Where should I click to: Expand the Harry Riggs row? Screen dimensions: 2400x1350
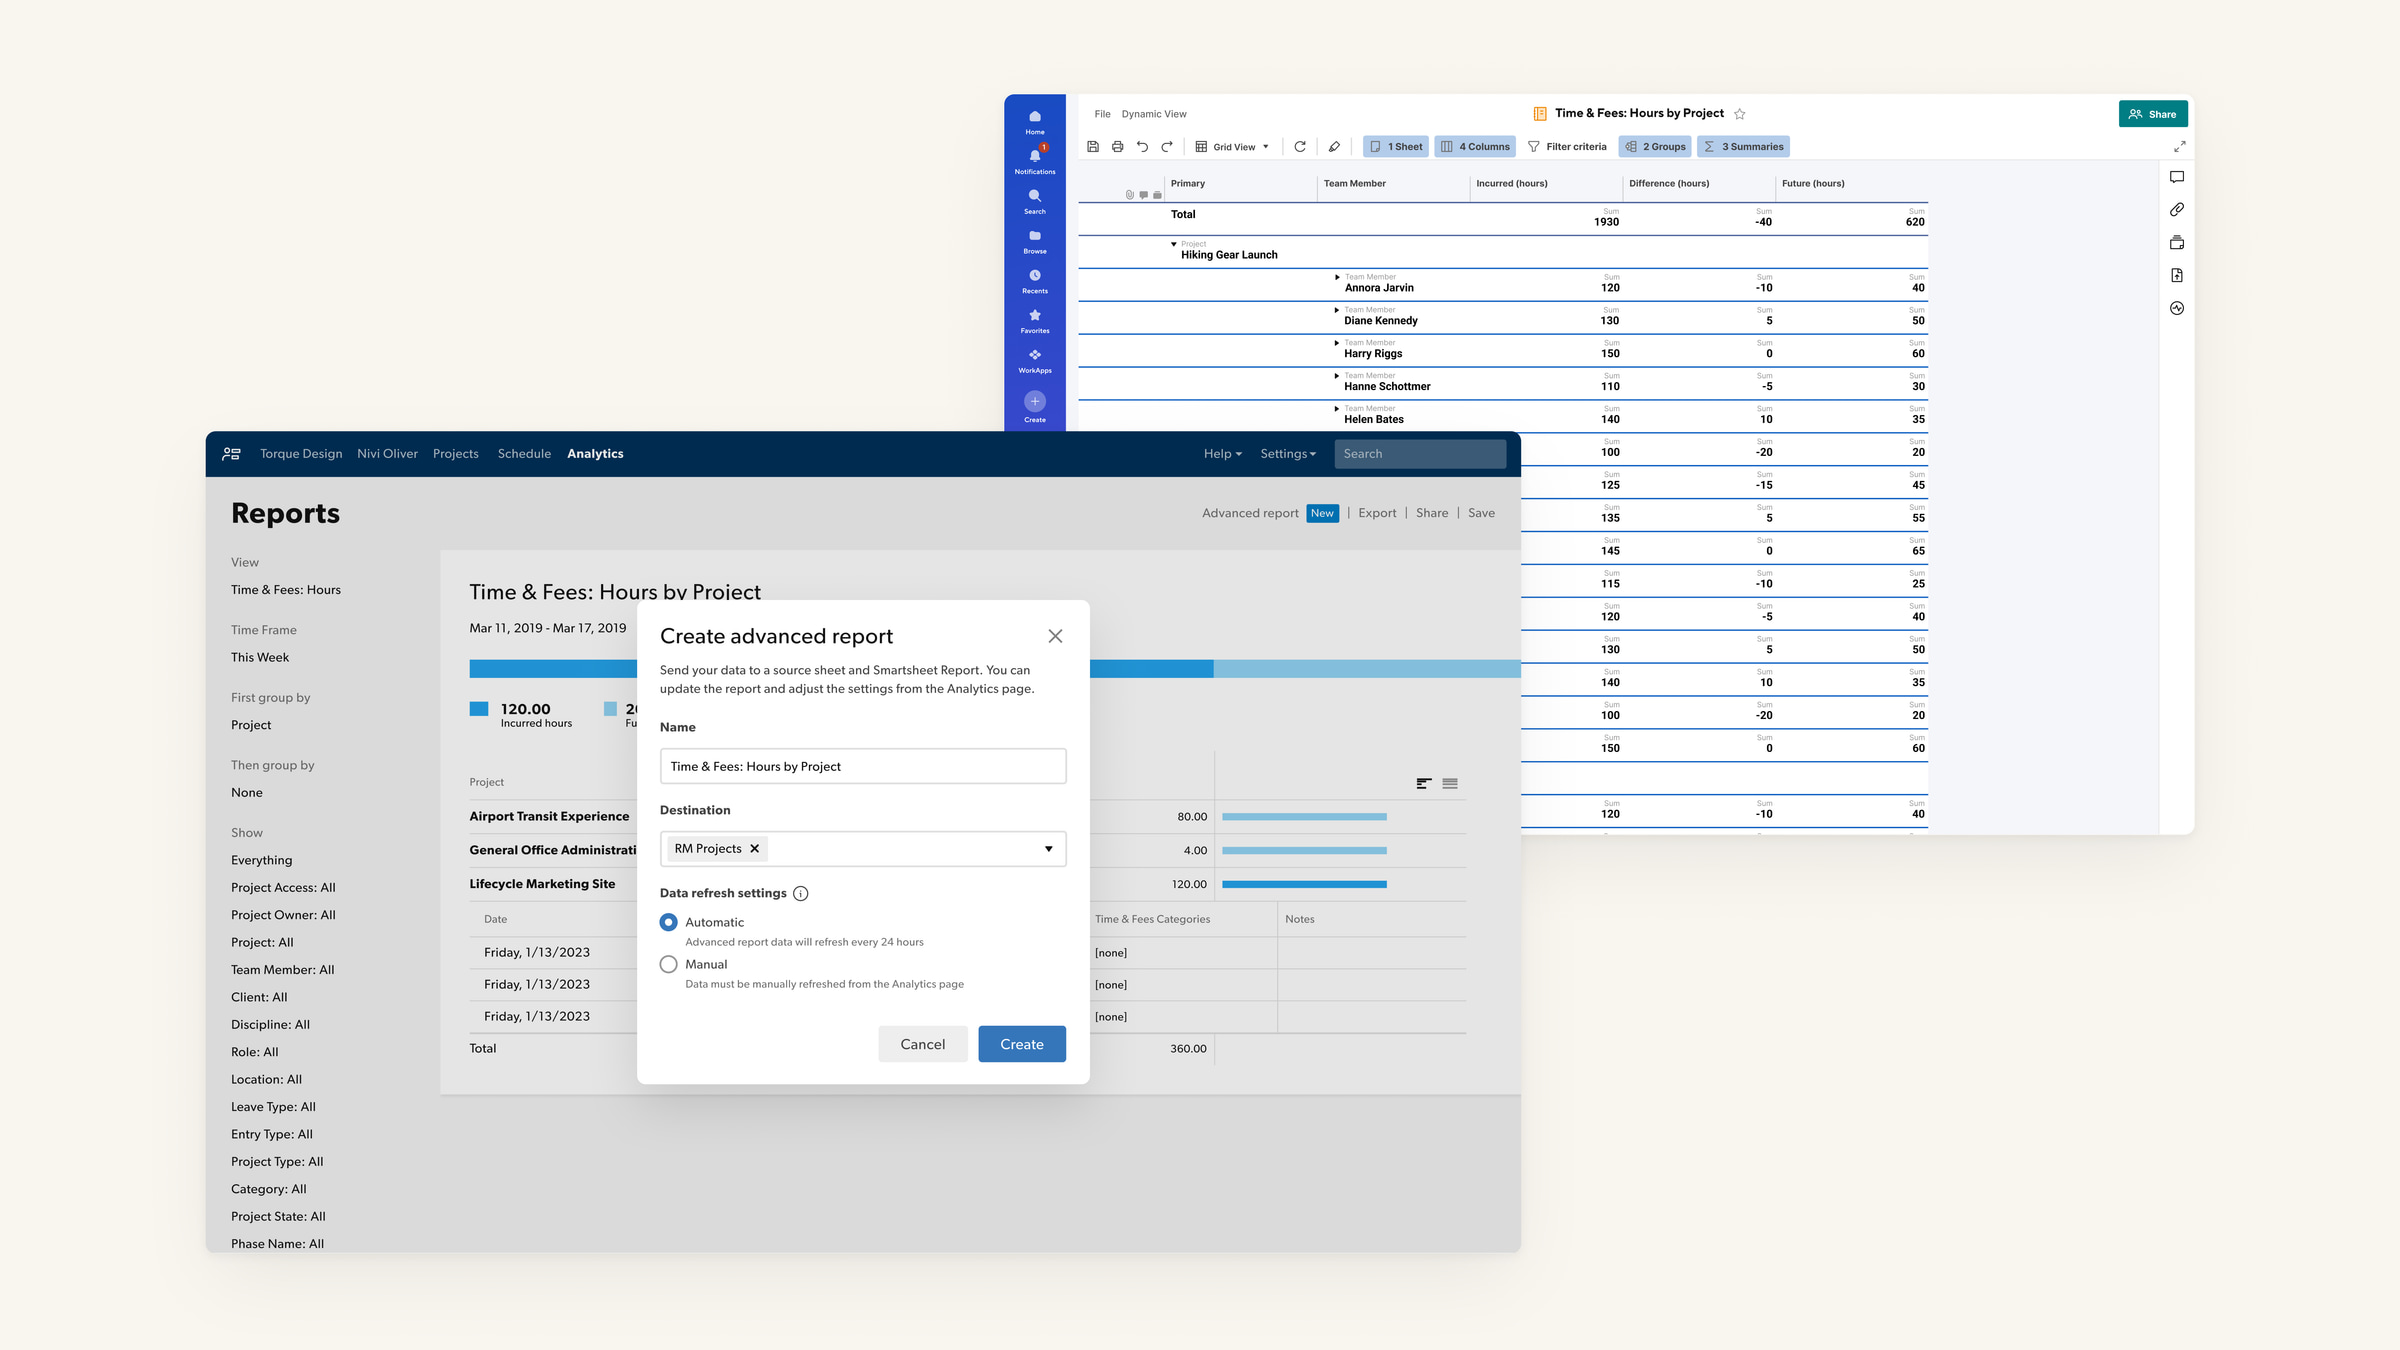click(1337, 343)
